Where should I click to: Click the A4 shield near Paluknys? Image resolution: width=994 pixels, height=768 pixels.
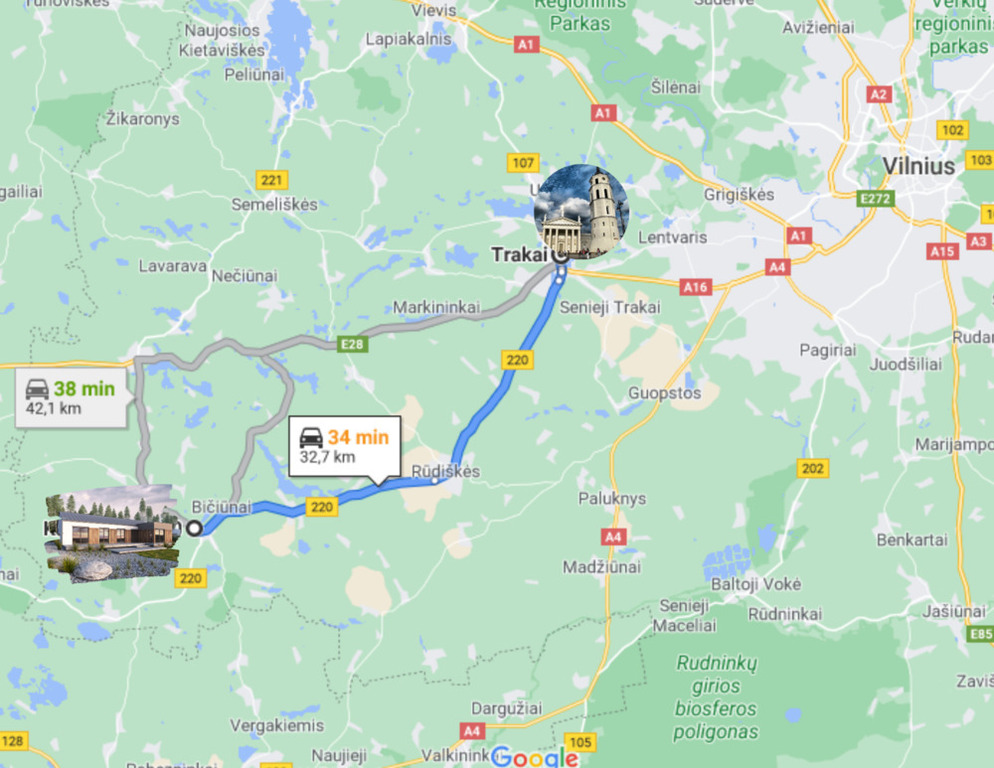click(x=613, y=537)
